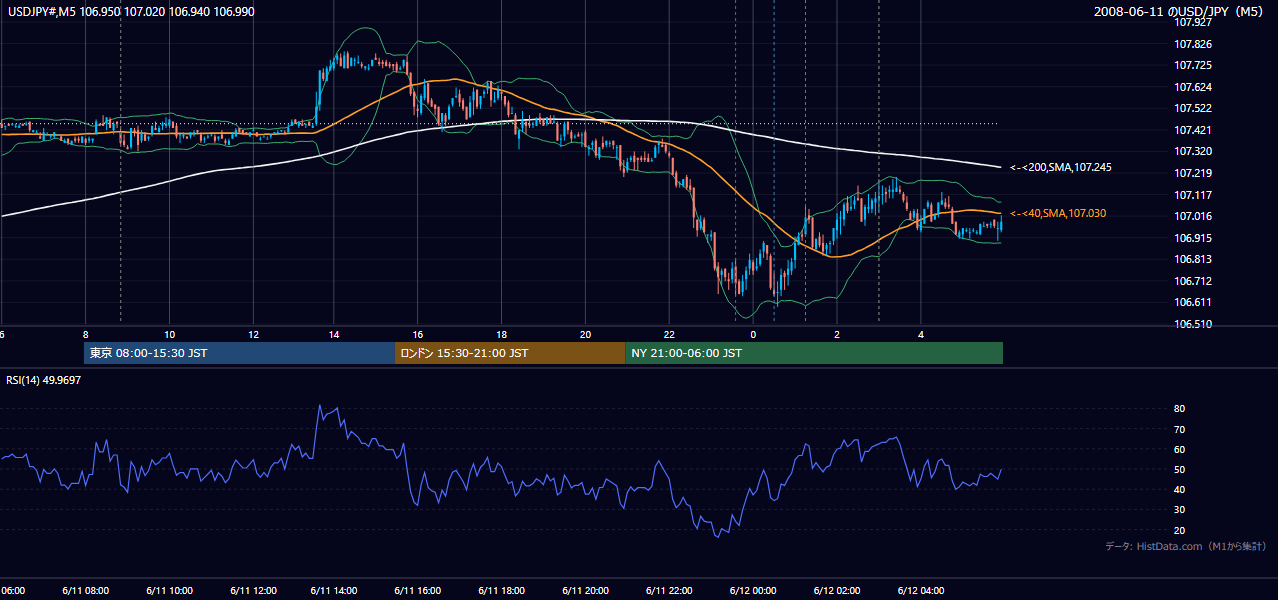Image resolution: width=1278 pixels, height=600 pixels.
Task: Click RSI axis level 80
Action: tap(1180, 409)
